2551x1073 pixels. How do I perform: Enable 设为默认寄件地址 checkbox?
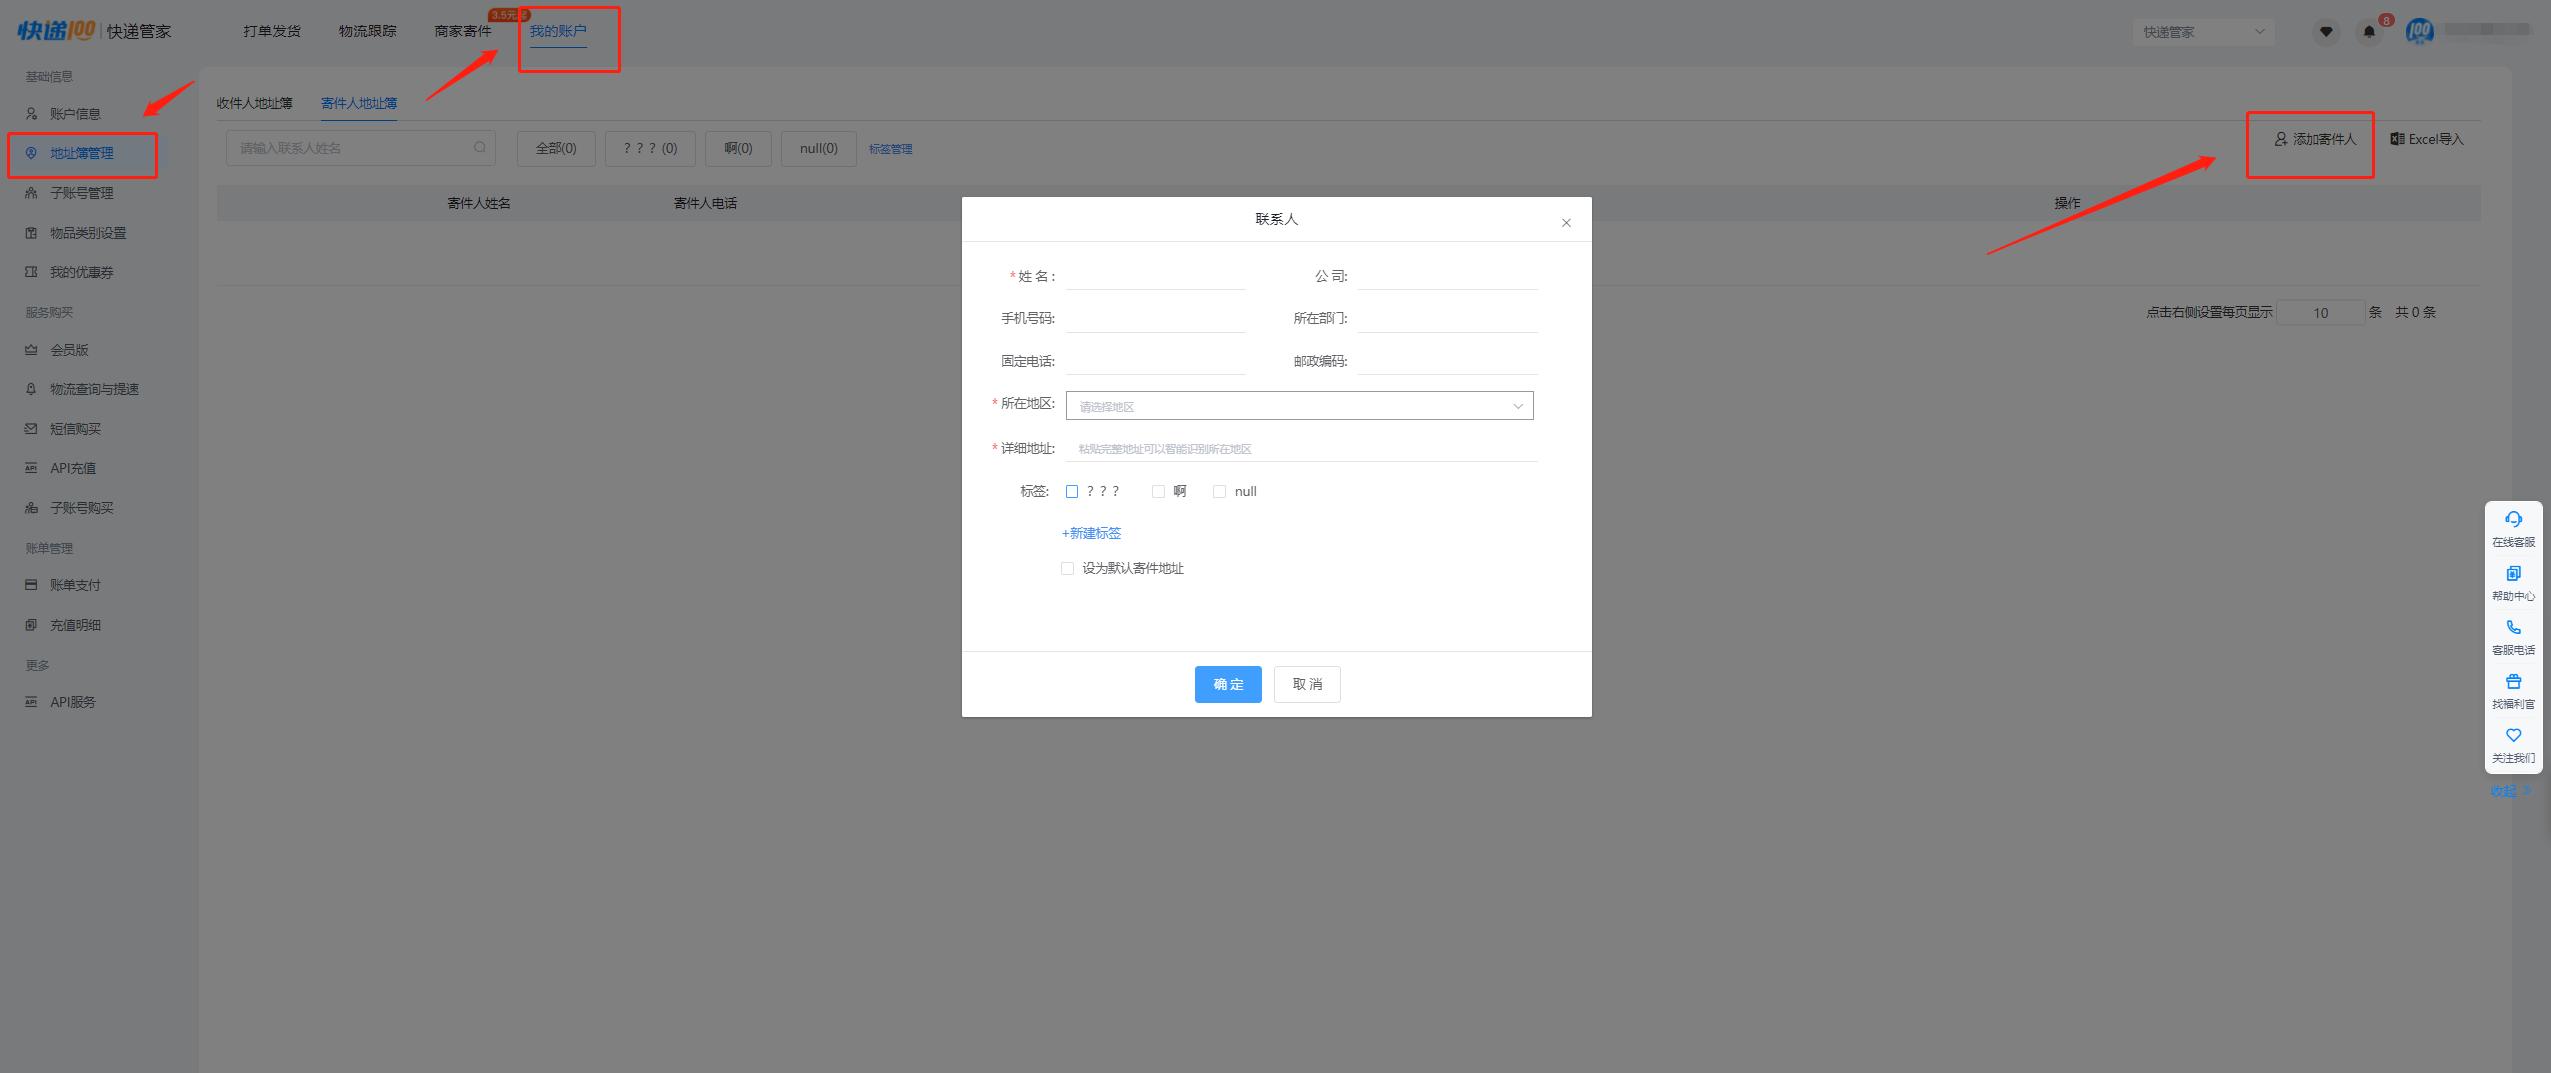1067,568
